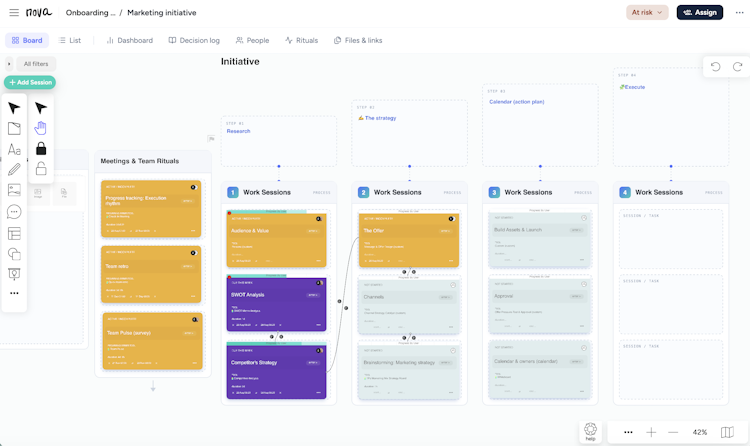Select the hand pan tool
The height and width of the screenshot is (446, 750).
(41, 128)
